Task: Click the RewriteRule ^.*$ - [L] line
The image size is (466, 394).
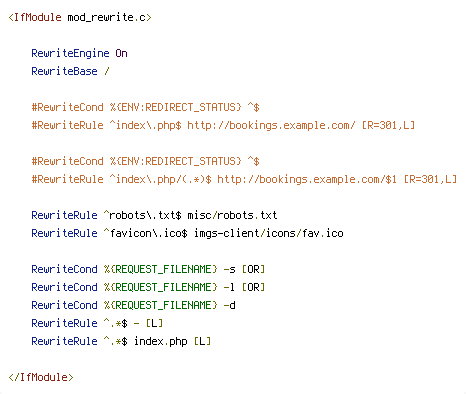Action: [x=97, y=323]
